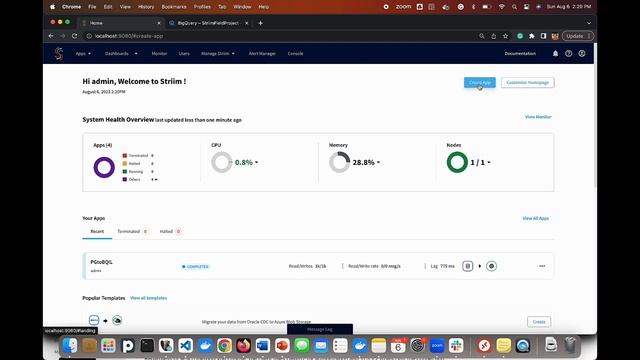Screen dimensions: 640x360
Task: Open the Zoom app from the Dock
Action: point(437,346)
